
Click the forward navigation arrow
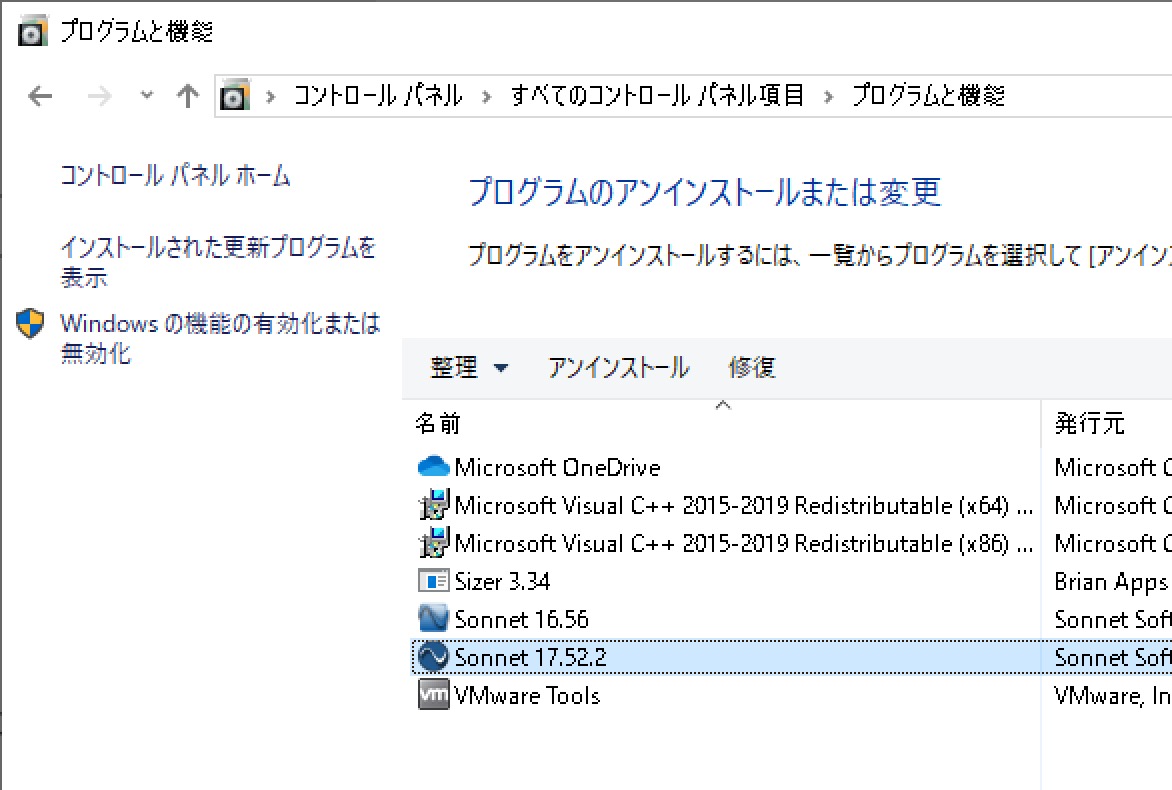tap(99, 96)
